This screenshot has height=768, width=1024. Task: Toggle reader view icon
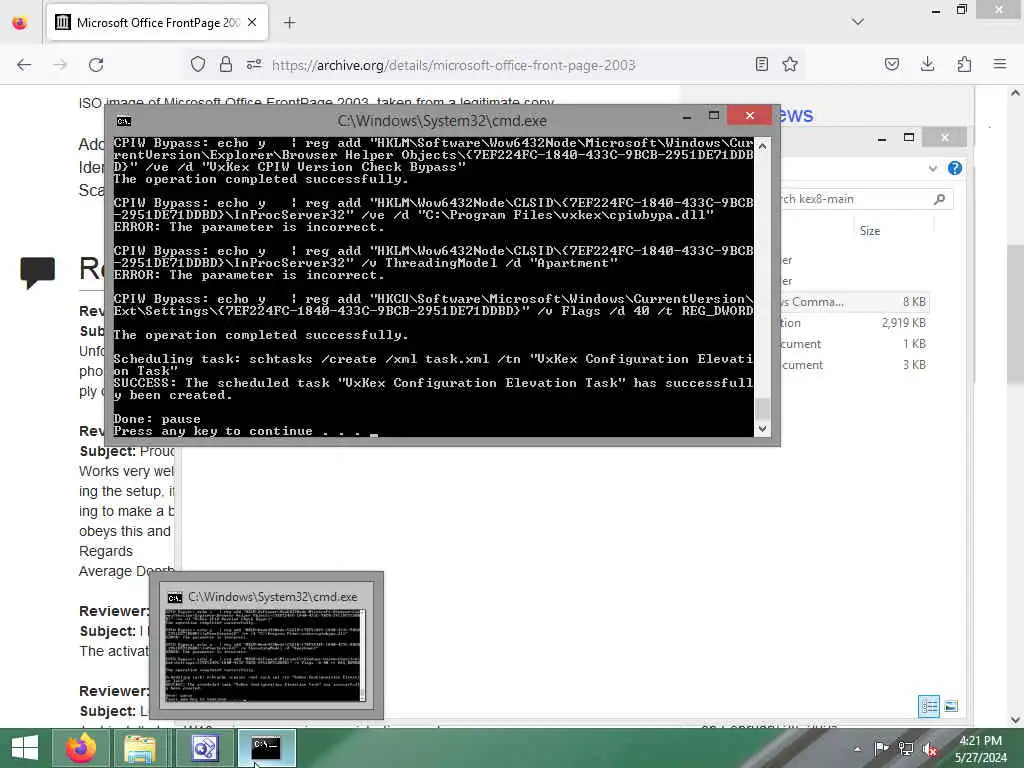(x=761, y=64)
